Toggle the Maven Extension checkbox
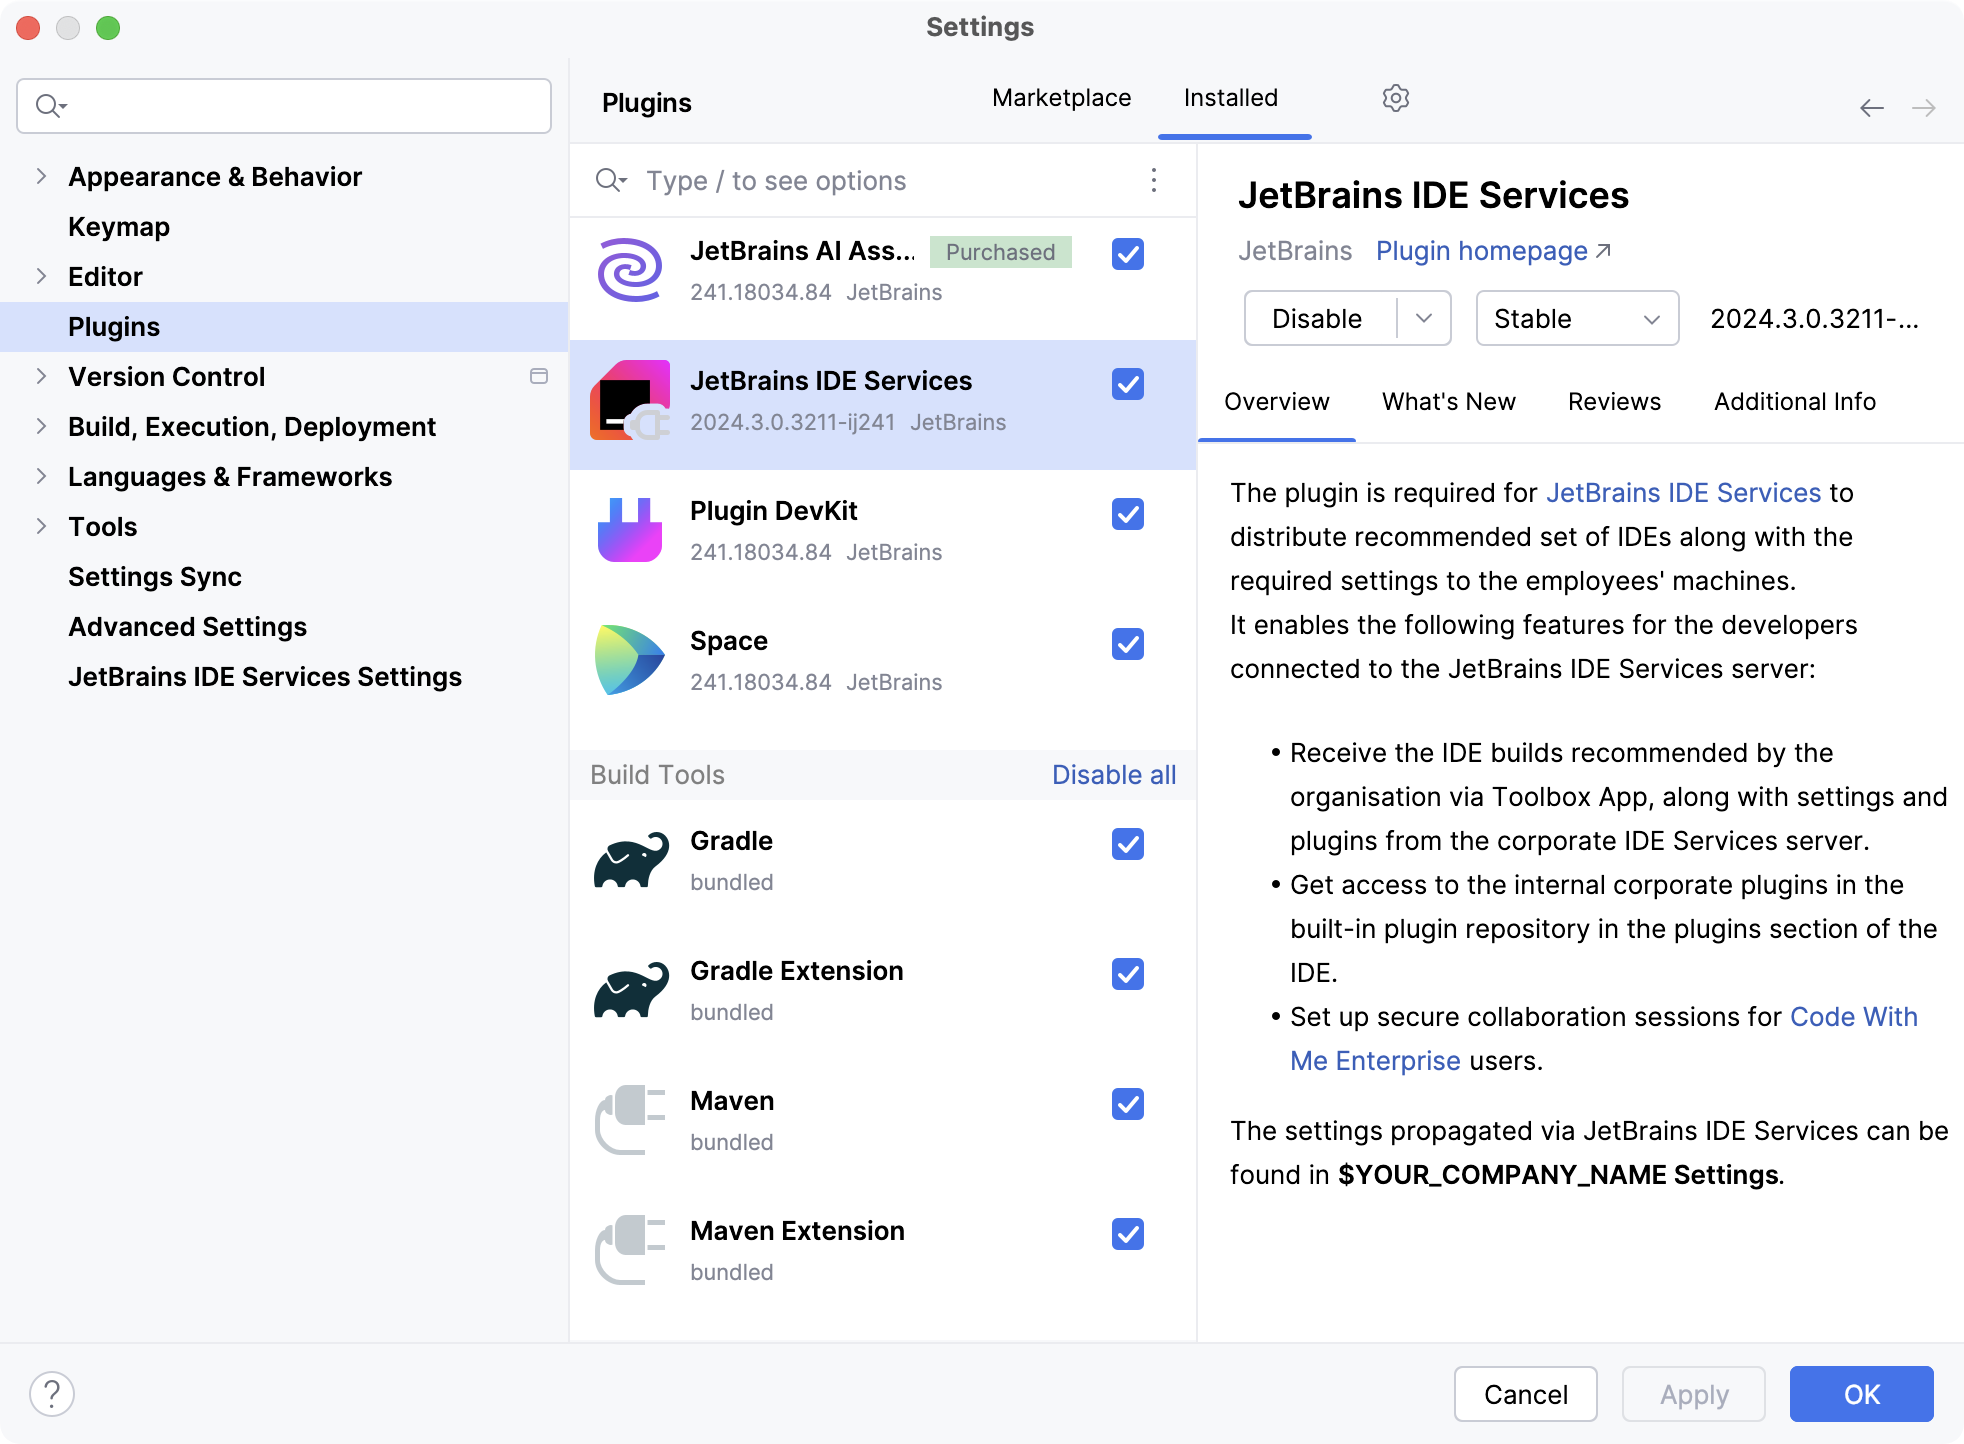This screenshot has width=1964, height=1444. (x=1128, y=1234)
